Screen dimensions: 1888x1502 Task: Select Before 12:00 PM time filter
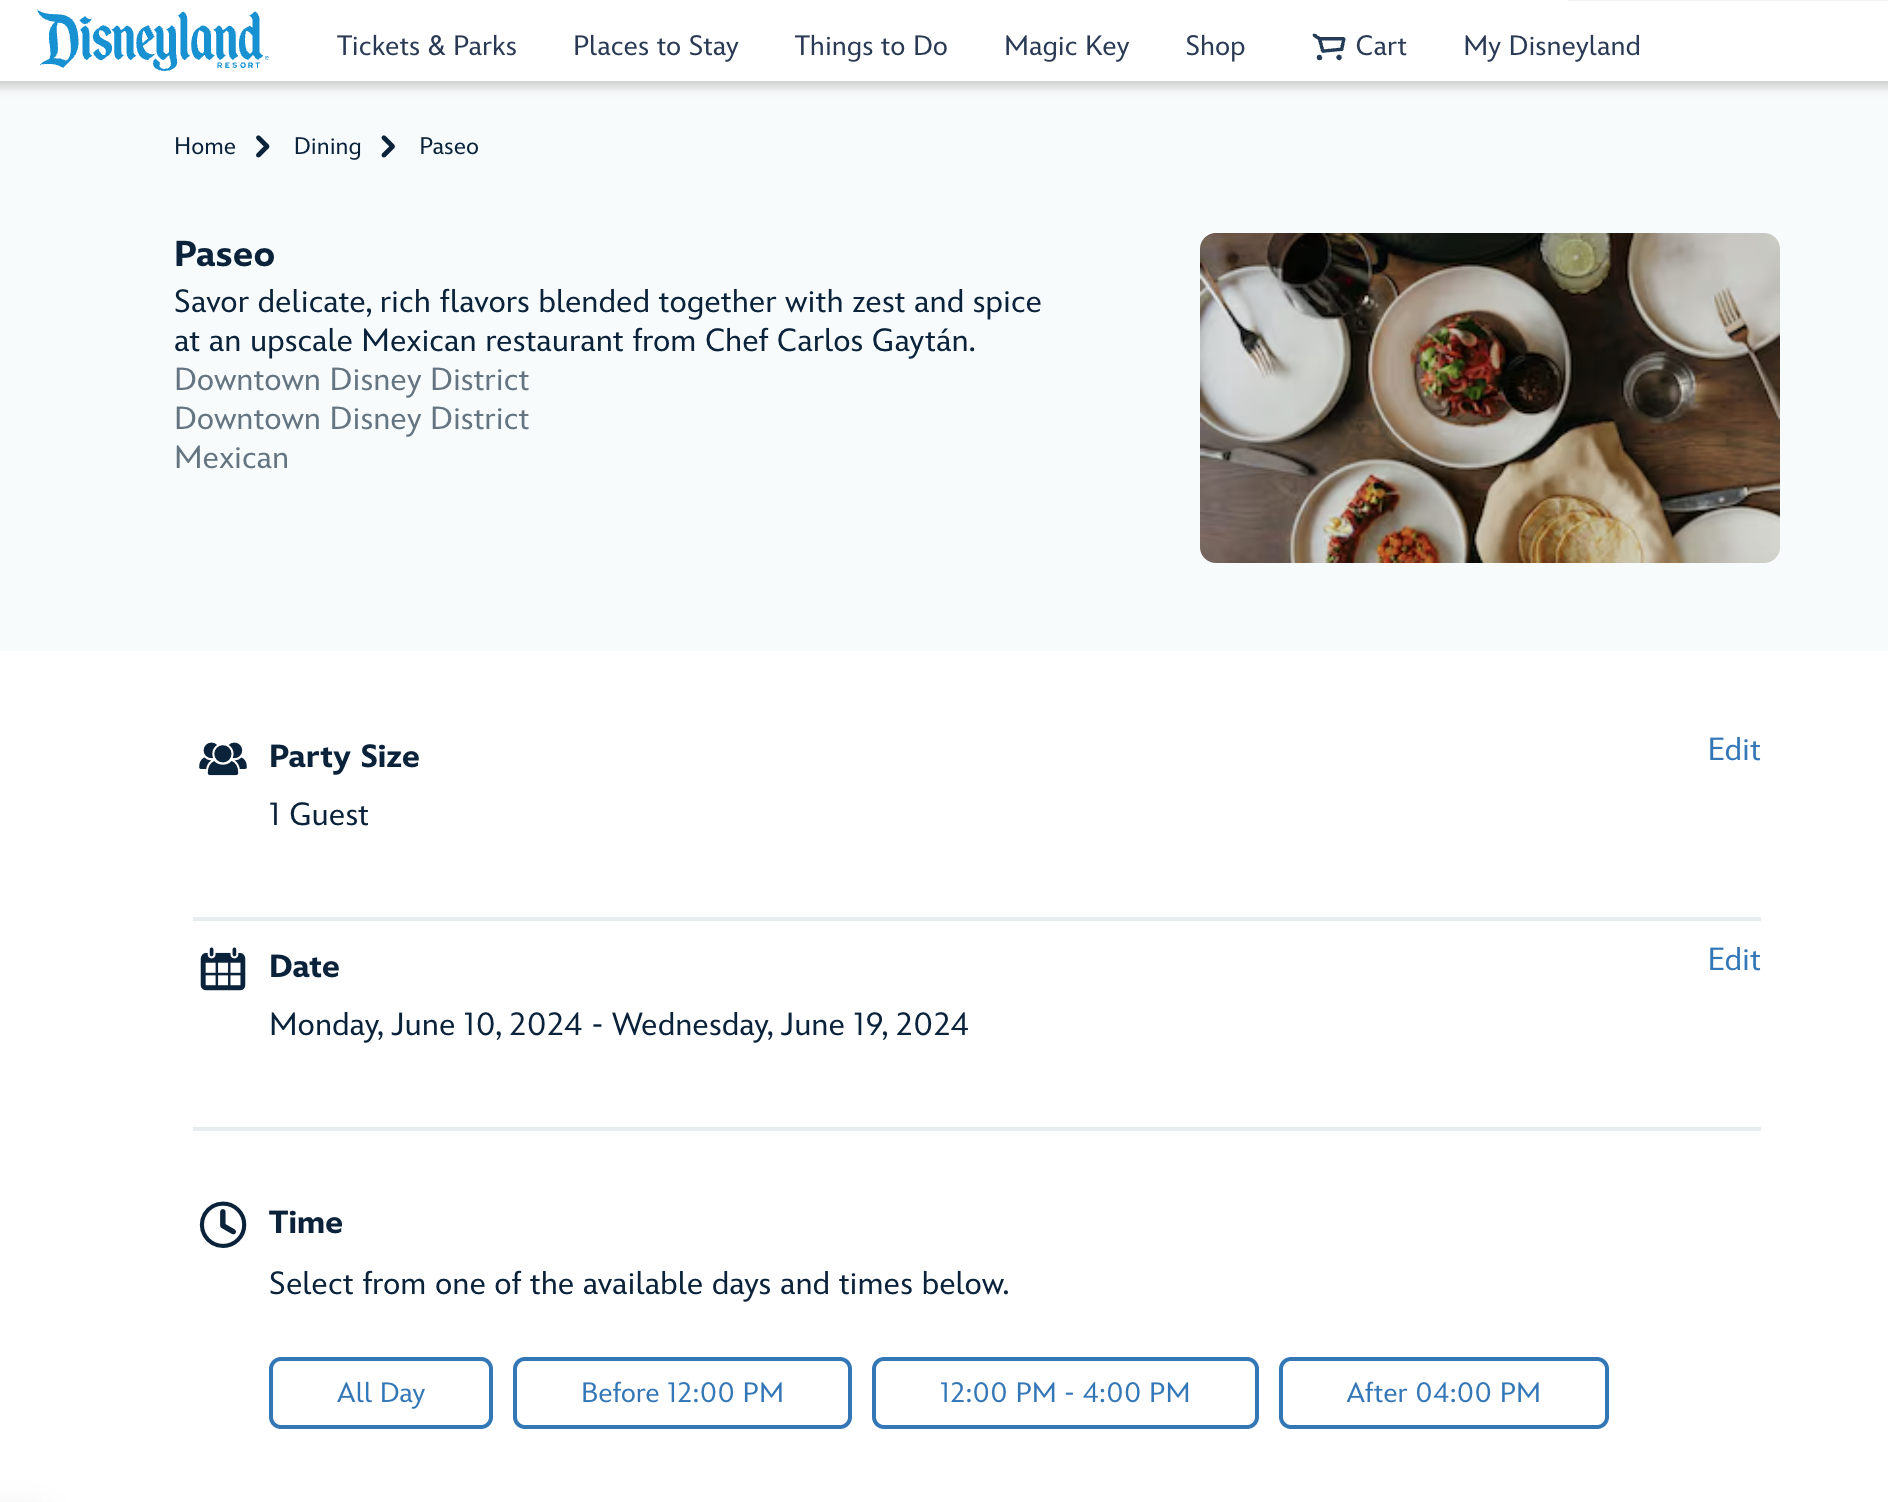[x=681, y=1392]
